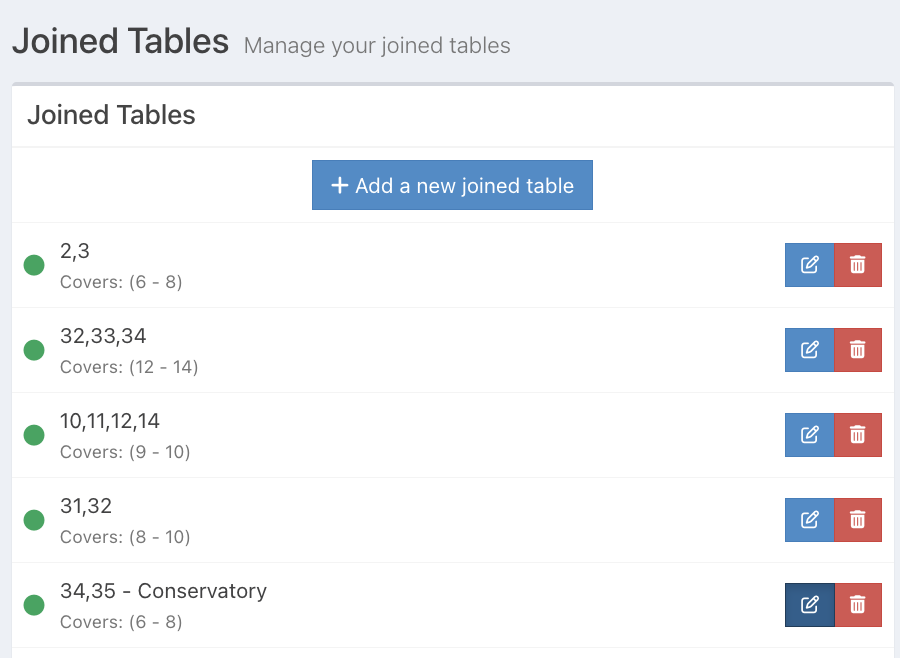Viewport: 900px width, 658px height.
Task: Click Add a new joined table button
Action: [452, 185]
